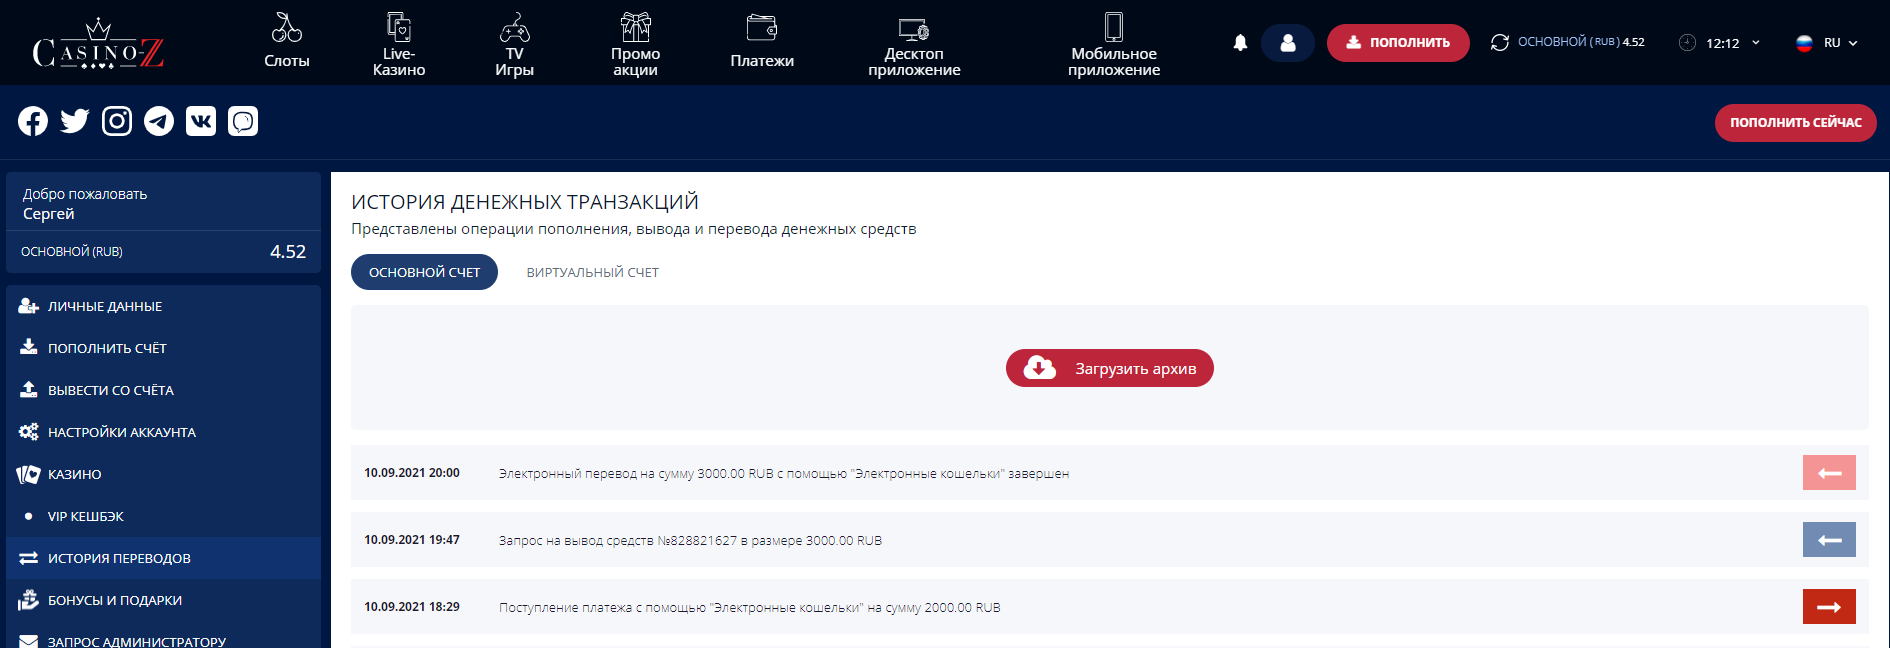
Task: Click the 10.09.2021 20:00 transaction date
Action: [x=412, y=473]
